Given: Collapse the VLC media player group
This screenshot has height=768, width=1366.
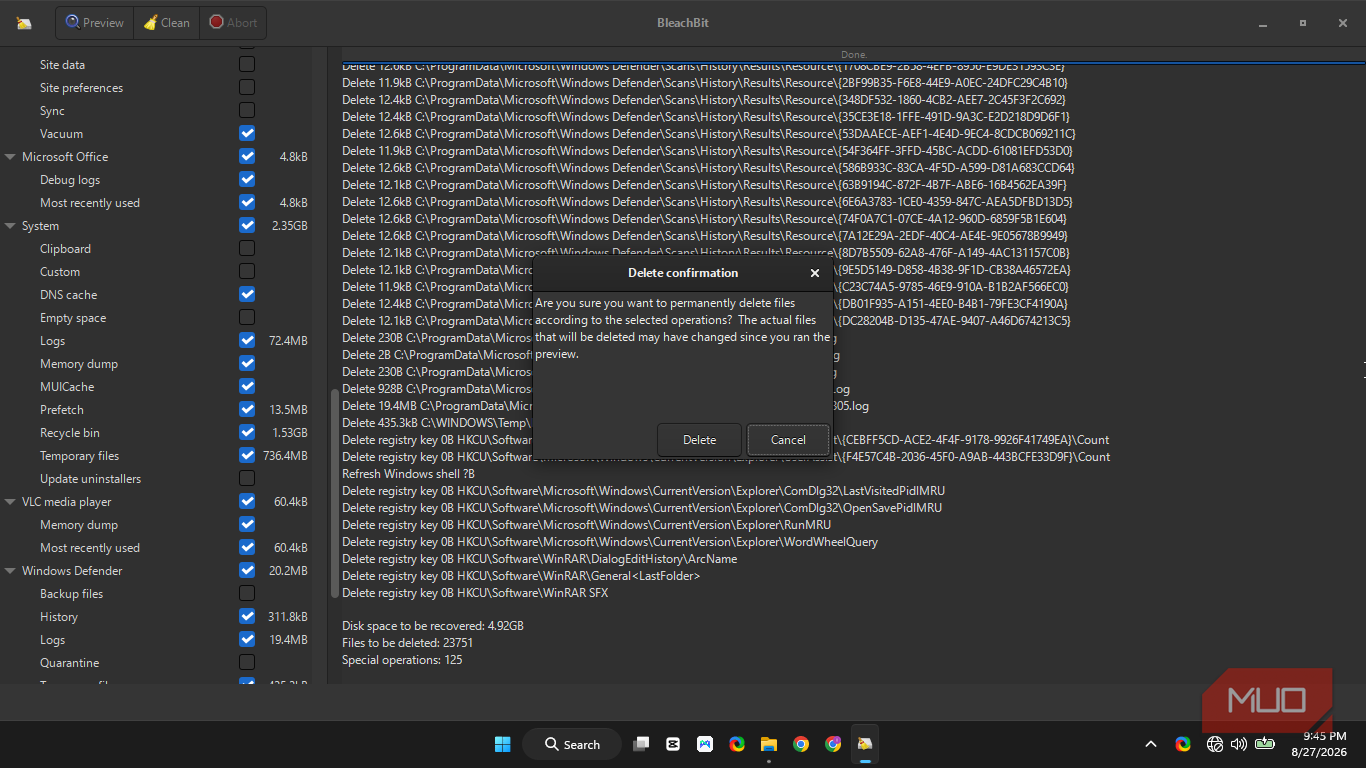Looking at the screenshot, I should point(10,502).
